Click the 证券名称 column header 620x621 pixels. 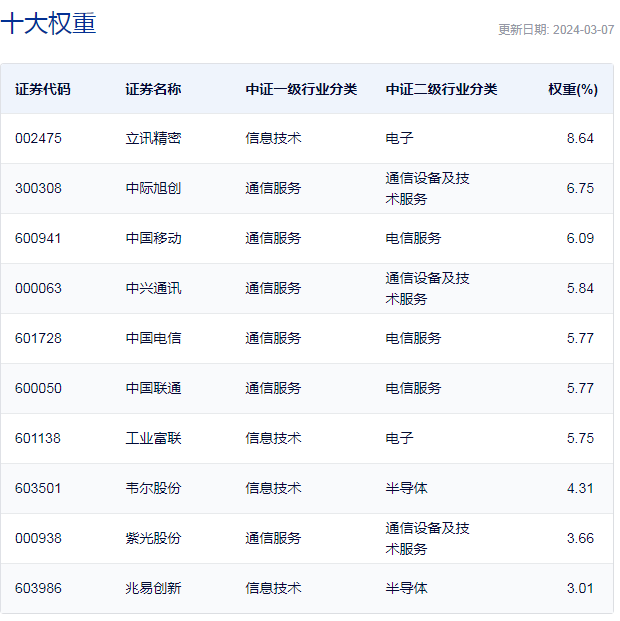pyautogui.click(x=153, y=89)
